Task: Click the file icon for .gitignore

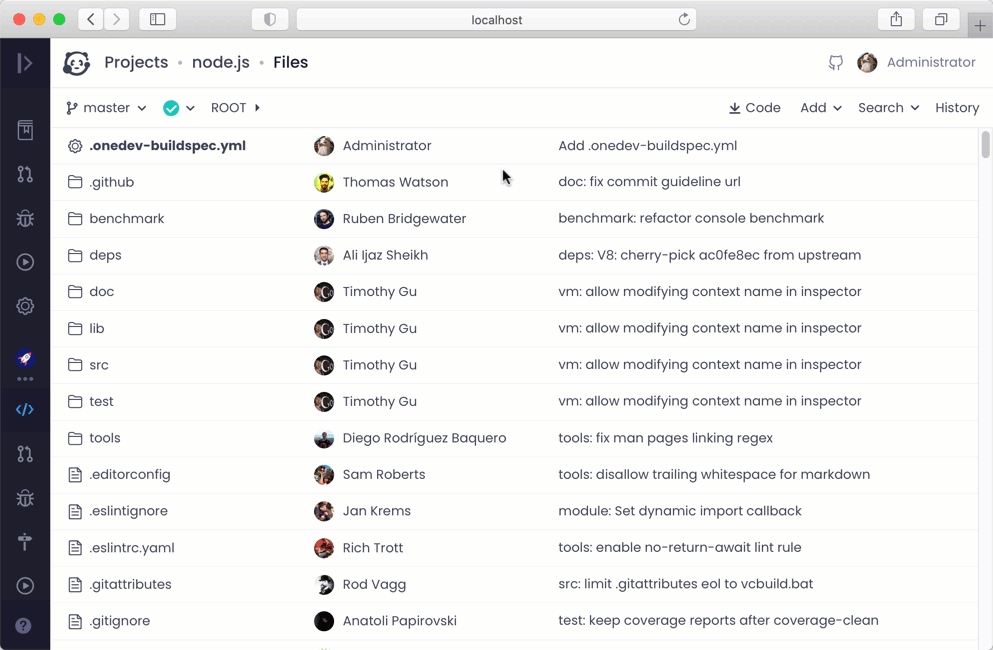Action: 75,621
